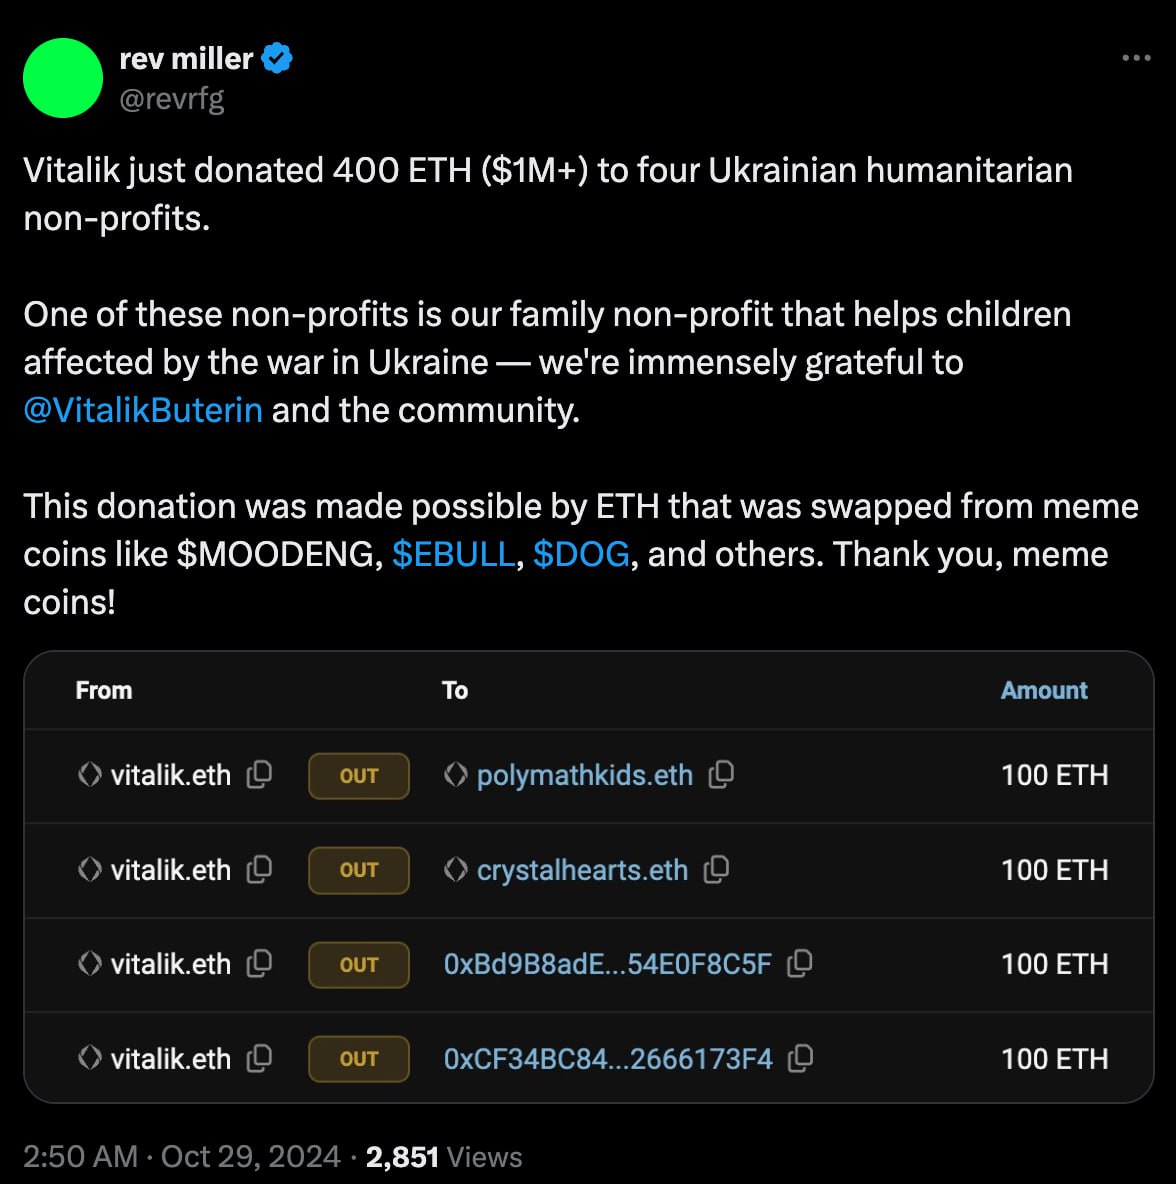Open polymathkids.eth address link
Viewport: 1176px width, 1184px height.
(x=585, y=775)
